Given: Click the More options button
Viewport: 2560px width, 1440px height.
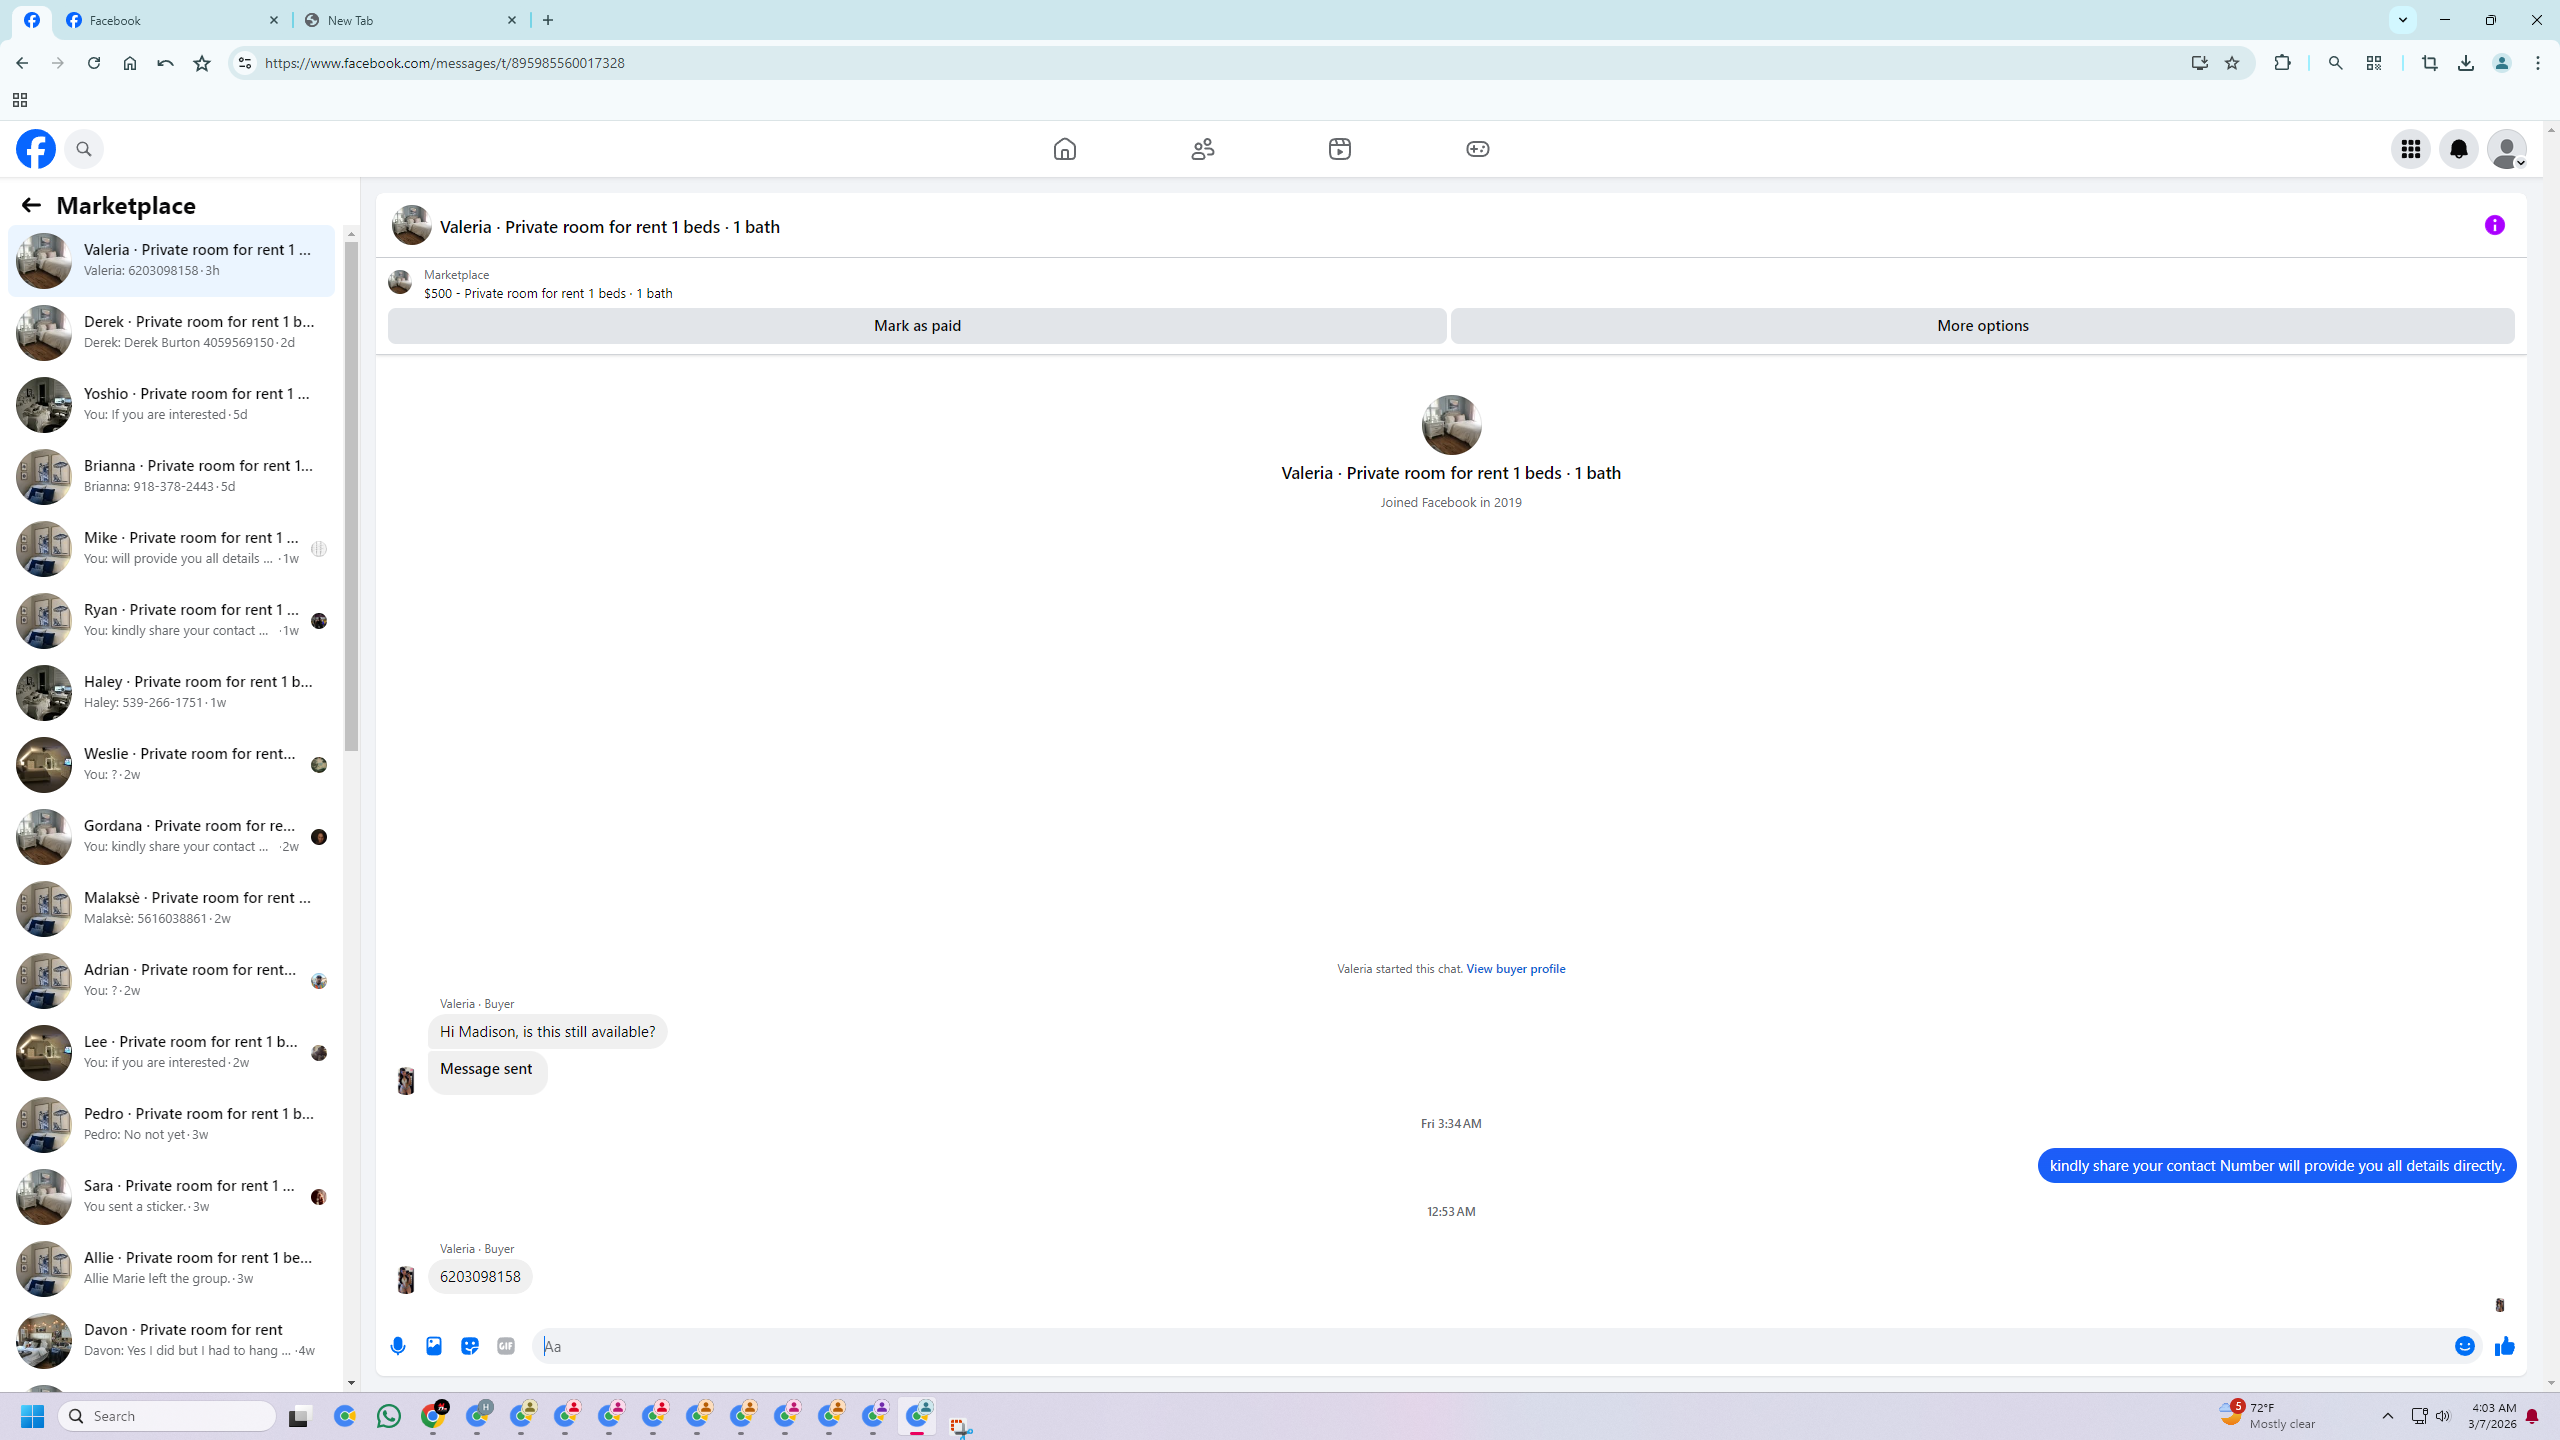Looking at the screenshot, I should pyautogui.click(x=1982, y=325).
